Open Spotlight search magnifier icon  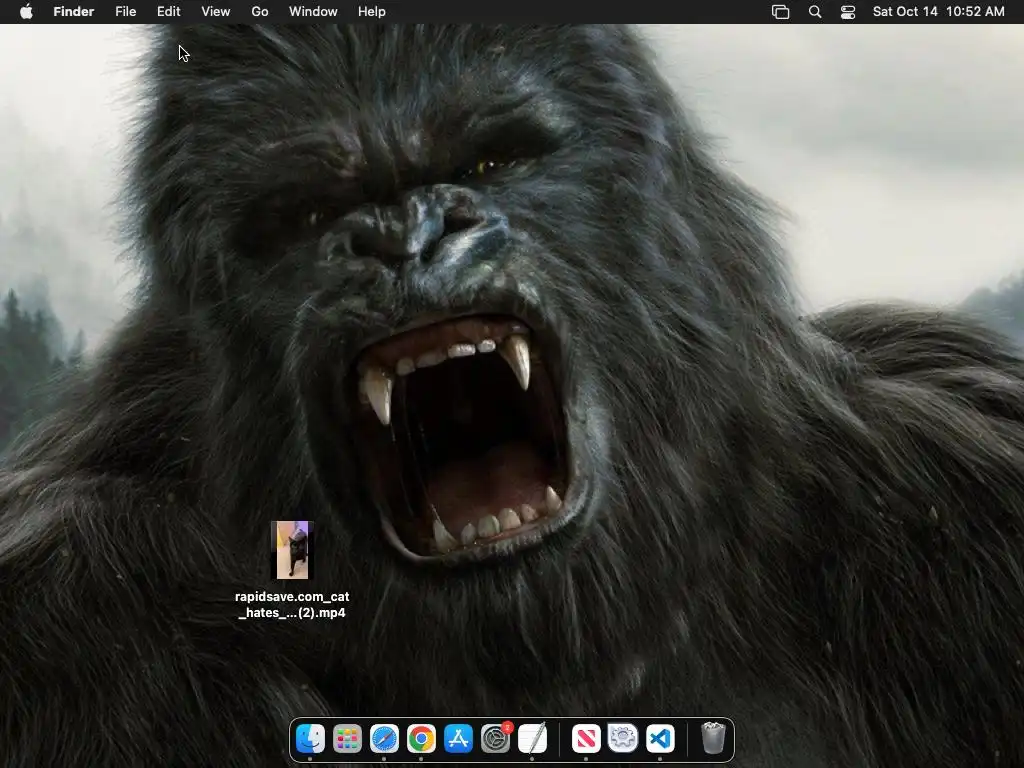[x=815, y=12]
